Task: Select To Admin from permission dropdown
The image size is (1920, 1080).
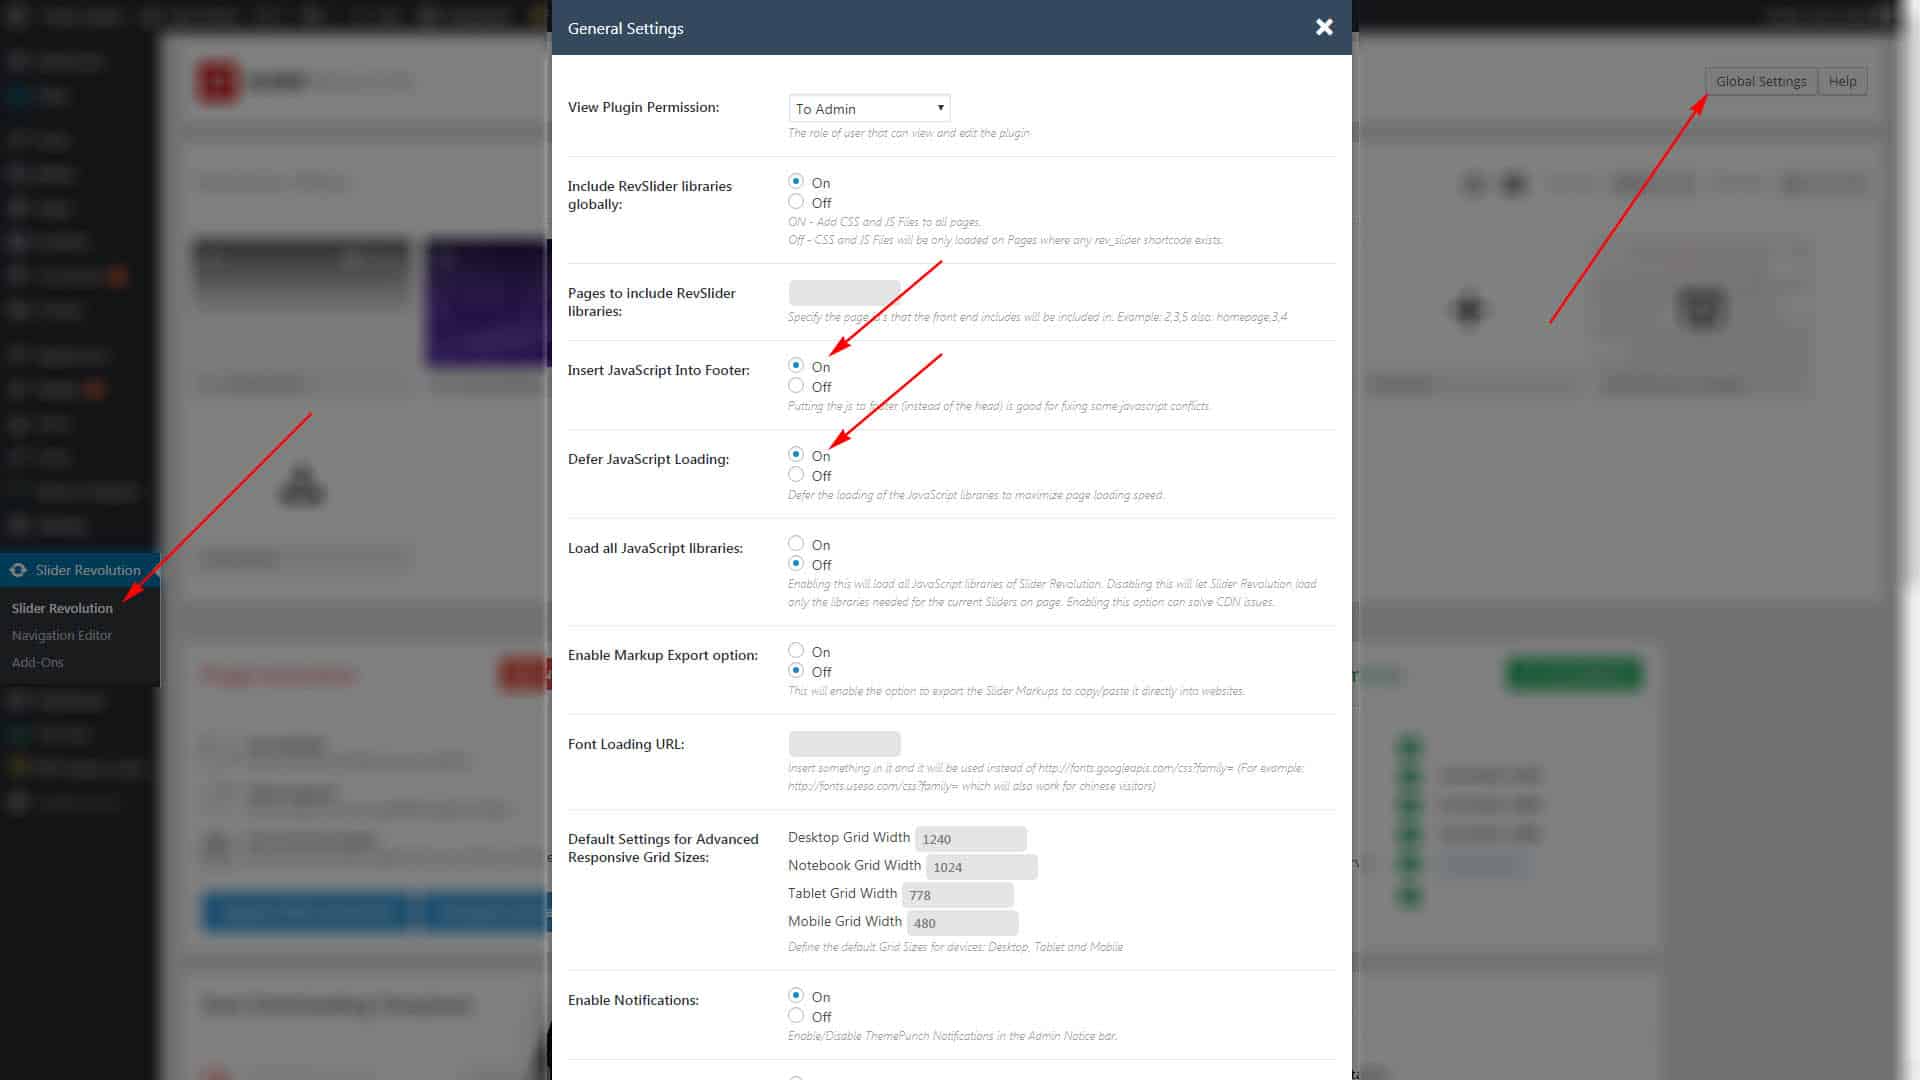Action: click(868, 108)
